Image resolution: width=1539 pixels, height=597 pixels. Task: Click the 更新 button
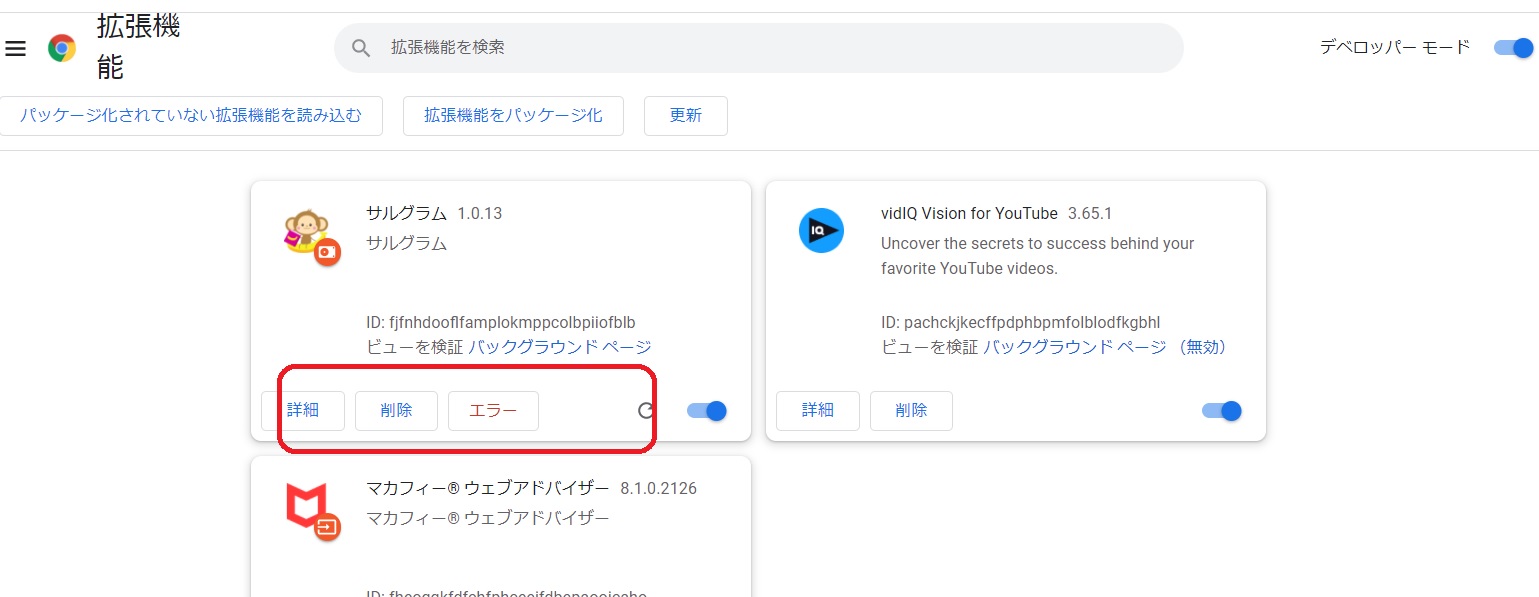[686, 116]
